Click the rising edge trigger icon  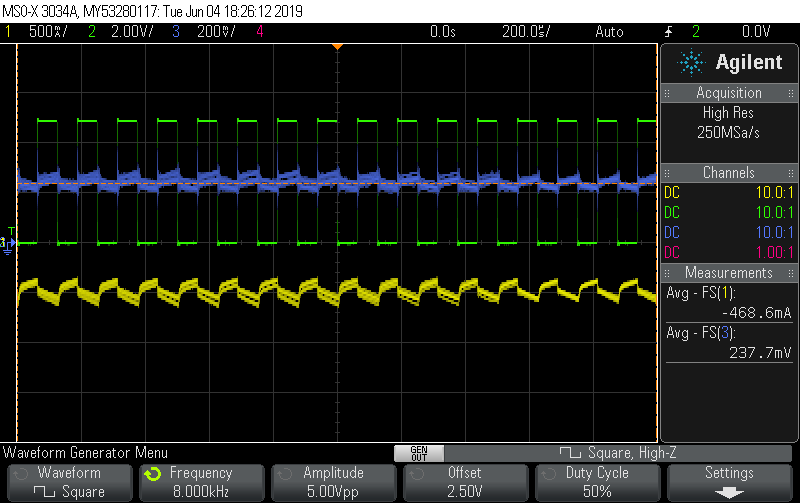pos(670,32)
